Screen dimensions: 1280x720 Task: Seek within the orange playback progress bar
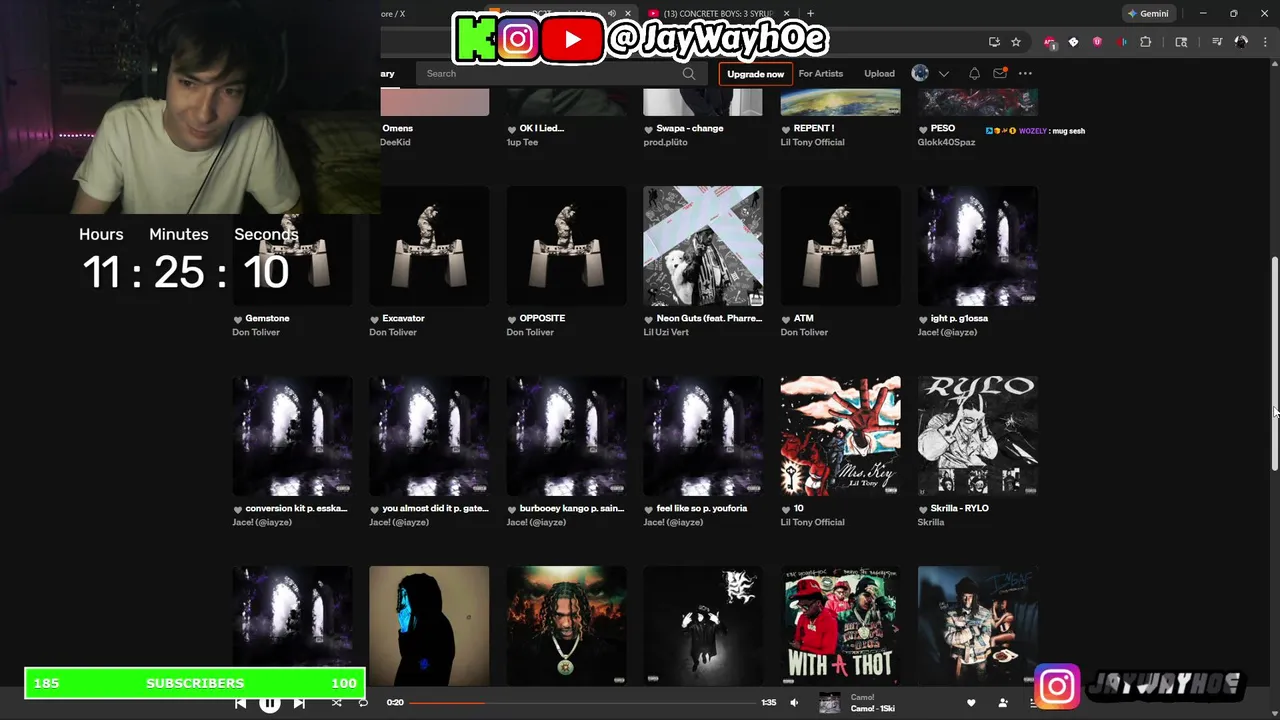click(x=582, y=703)
